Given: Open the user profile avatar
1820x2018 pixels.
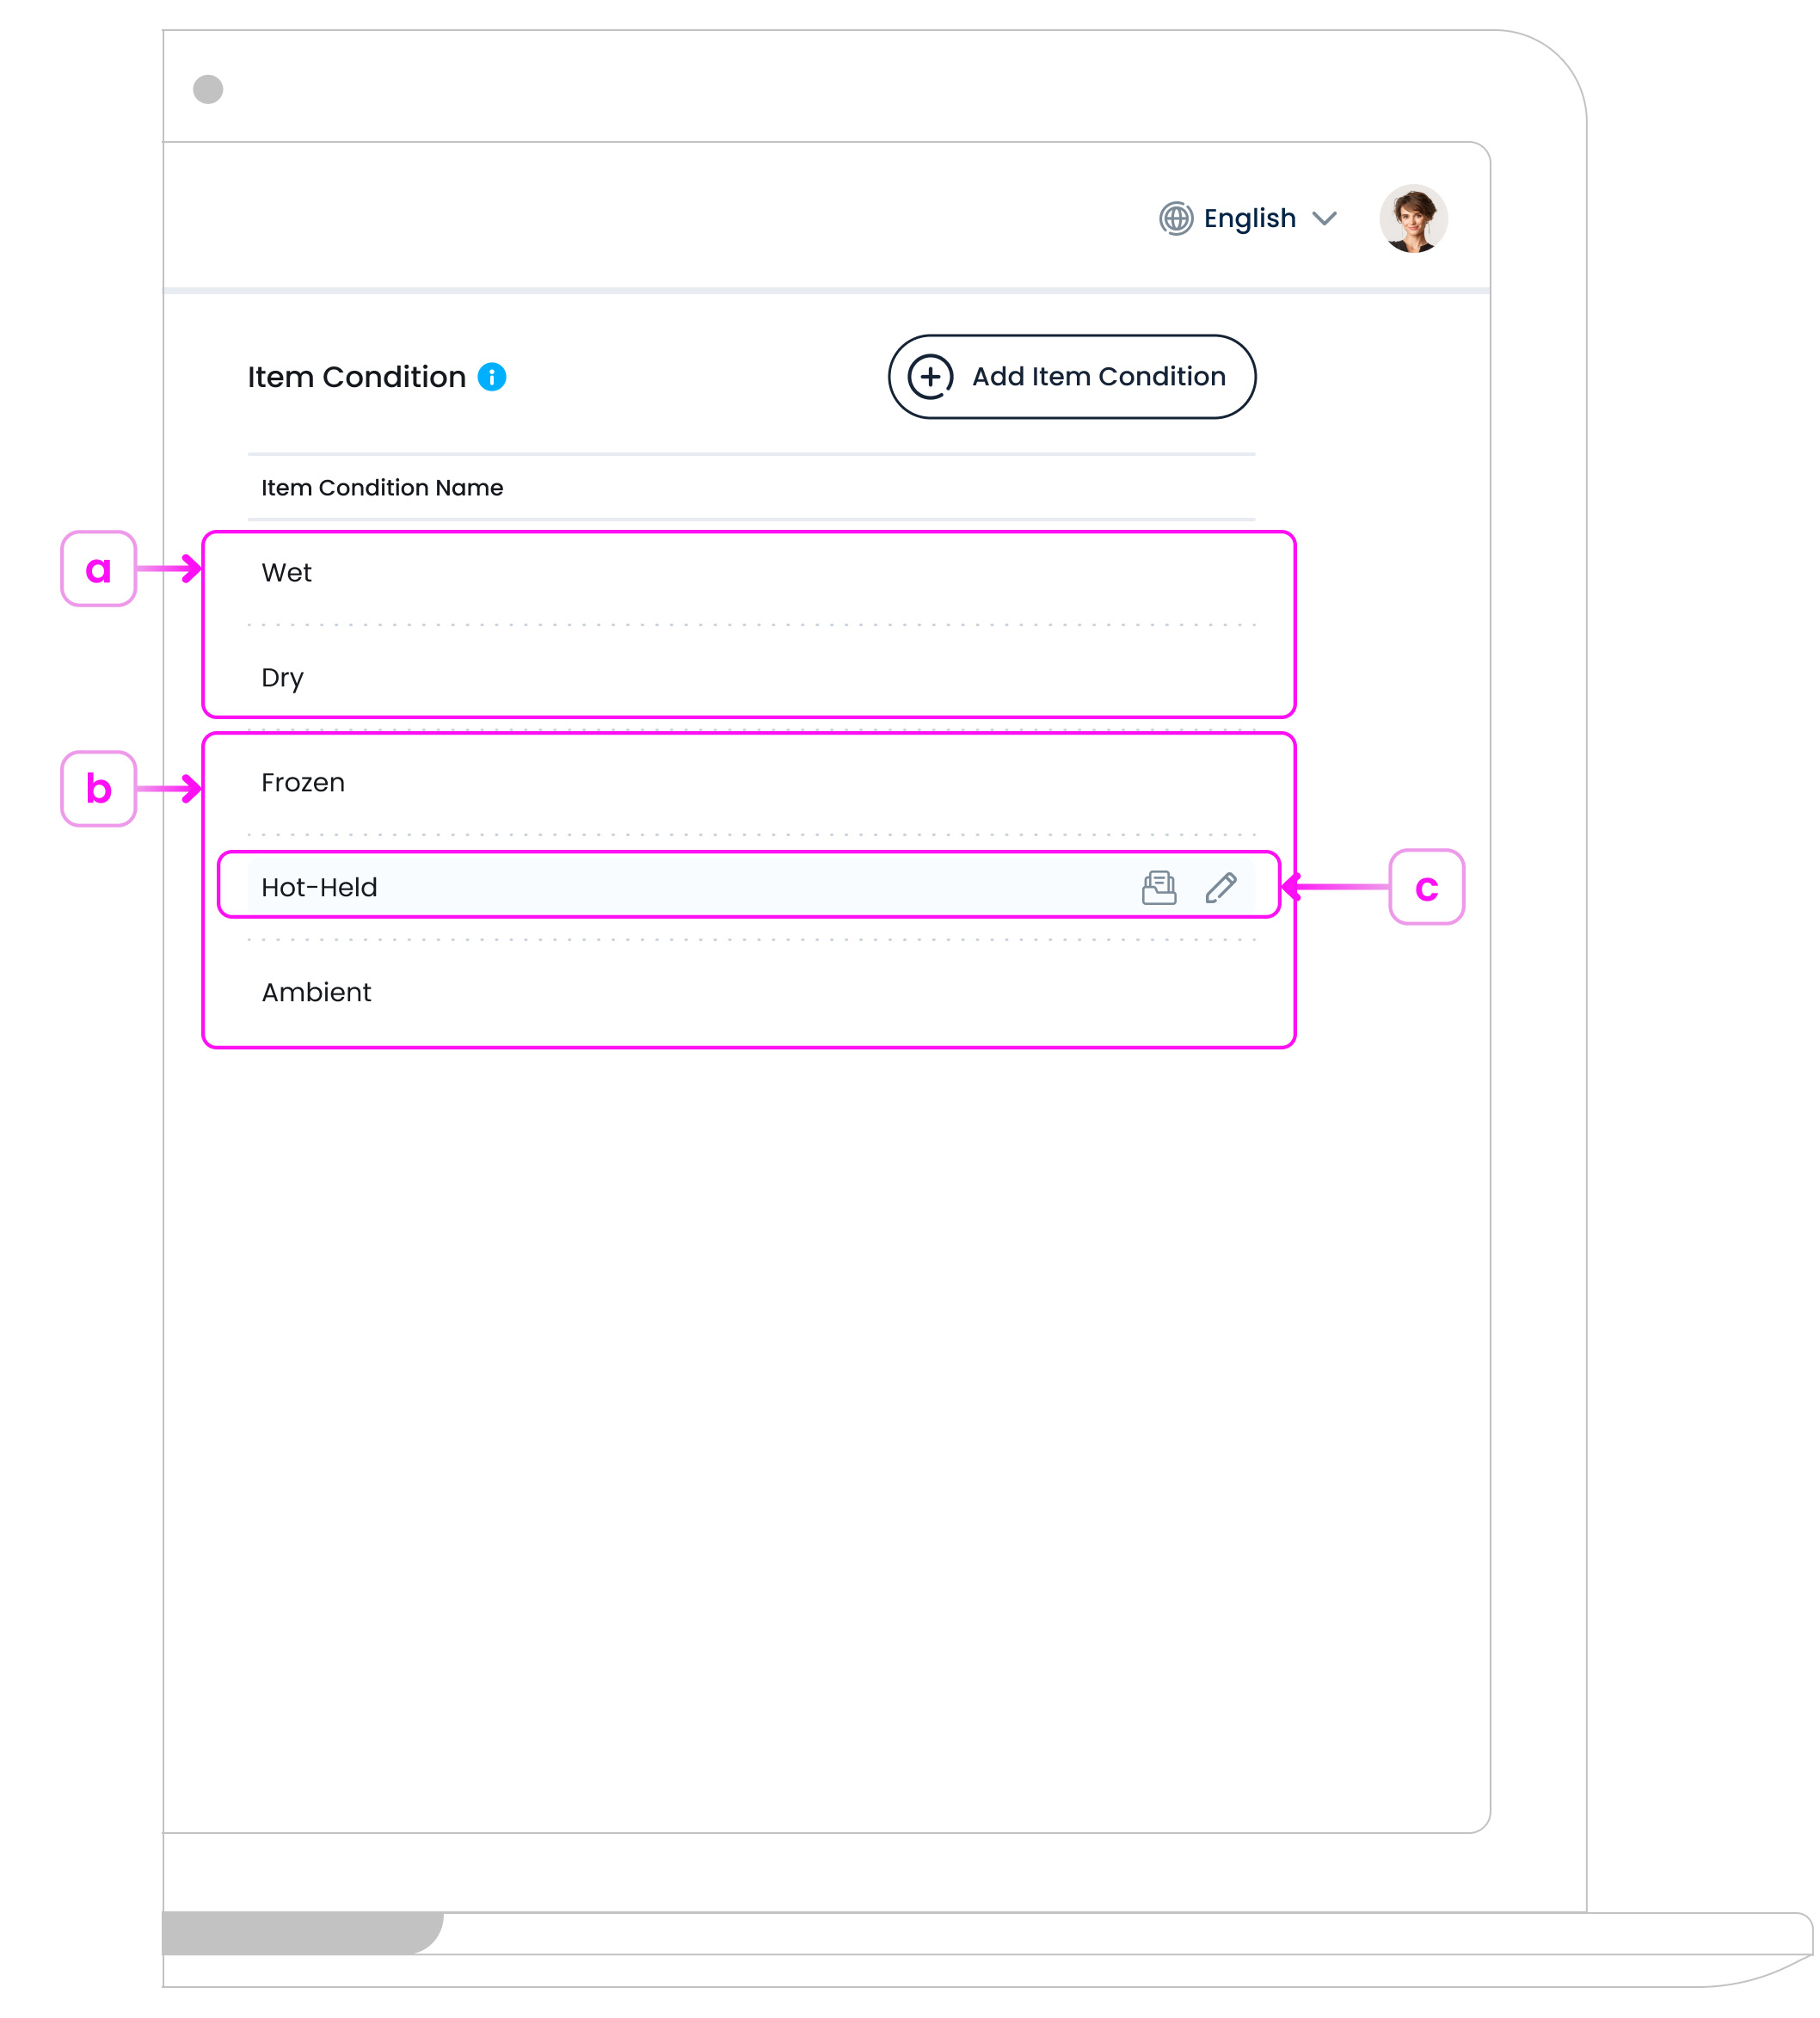Looking at the screenshot, I should [1412, 218].
